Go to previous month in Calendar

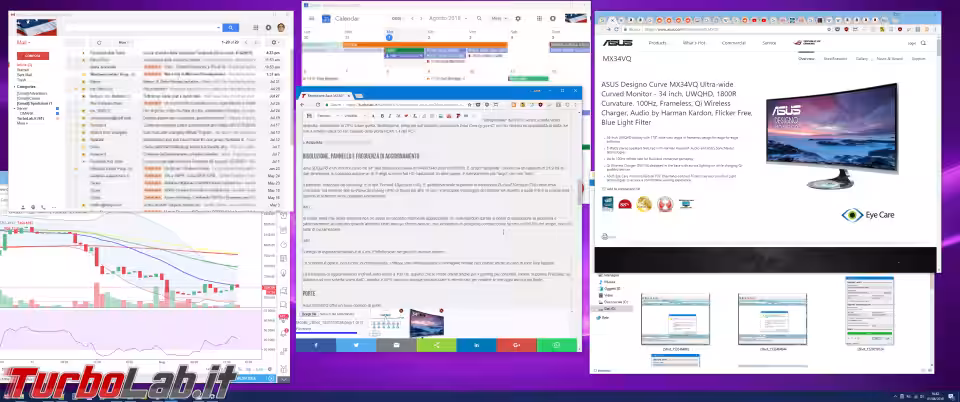coord(413,19)
